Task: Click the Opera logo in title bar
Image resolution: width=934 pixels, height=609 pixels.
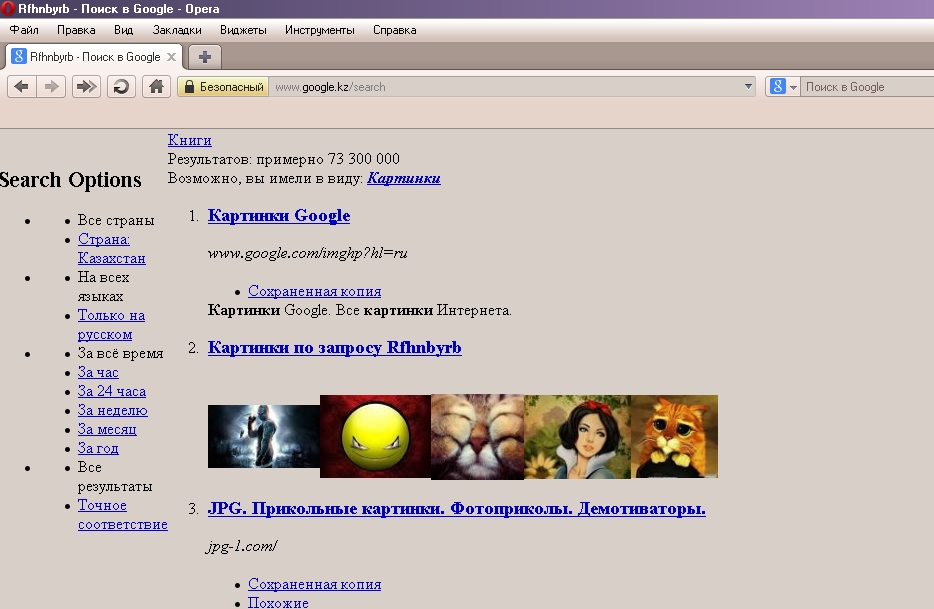Action: pyautogui.click(x=8, y=8)
